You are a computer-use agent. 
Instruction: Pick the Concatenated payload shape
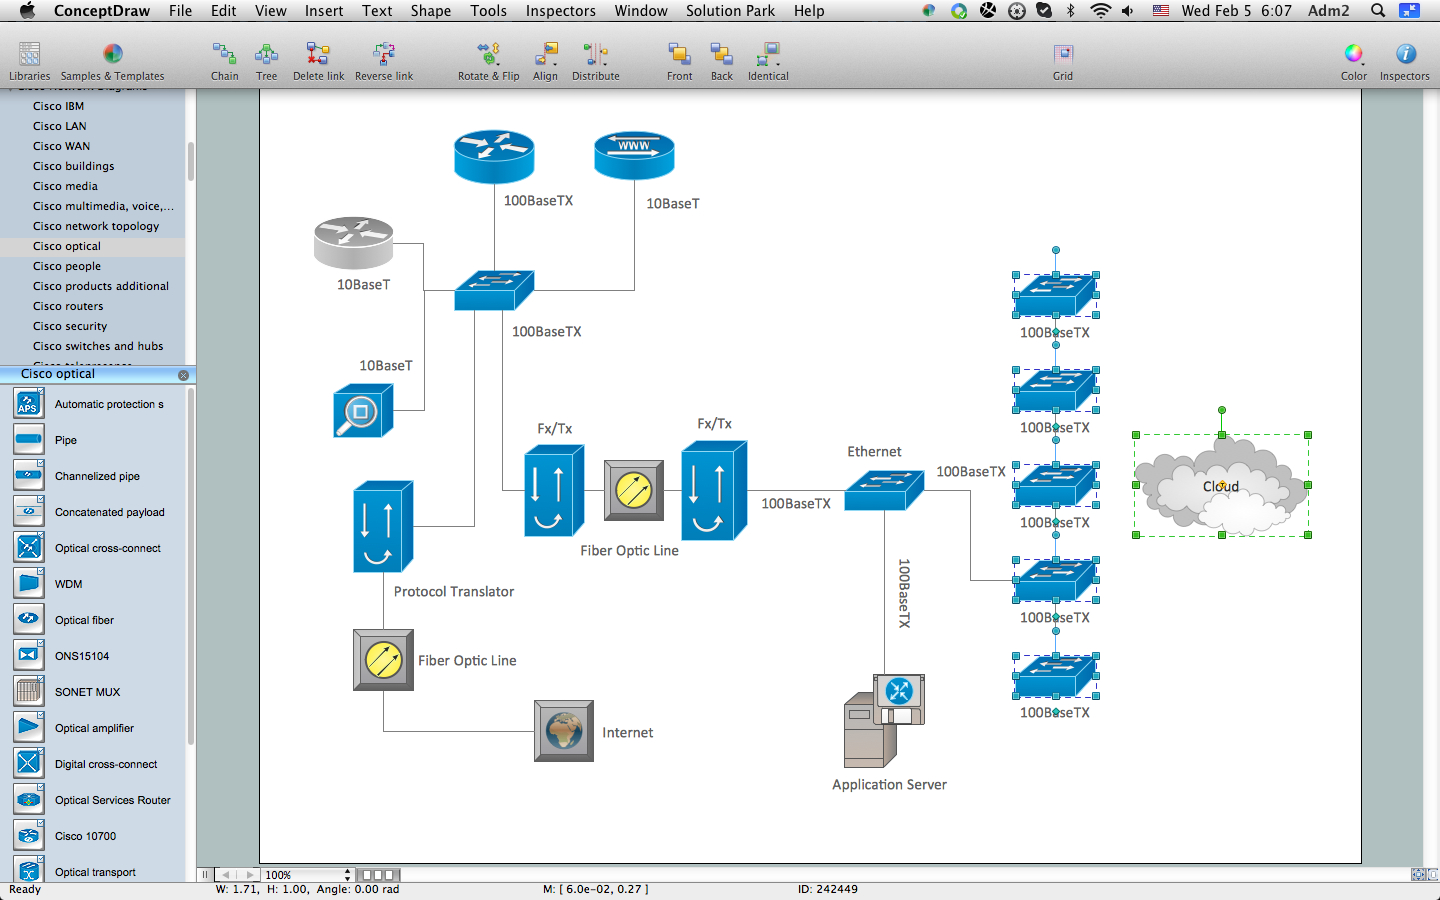(29, 512)
